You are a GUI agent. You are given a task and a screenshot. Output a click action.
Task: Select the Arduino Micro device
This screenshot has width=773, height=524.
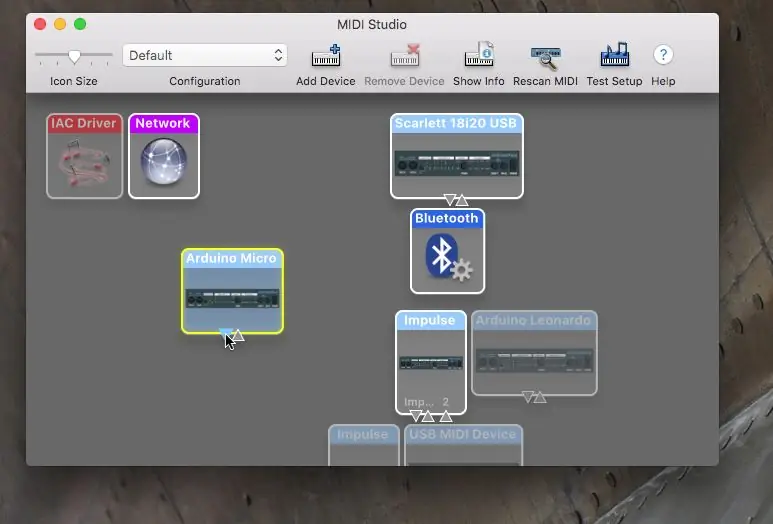point(232,291)
